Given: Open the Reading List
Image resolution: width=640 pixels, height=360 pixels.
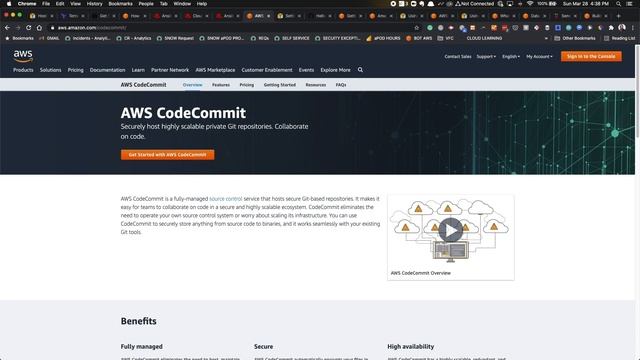Looking at the screenshot, I should point(619,38).
